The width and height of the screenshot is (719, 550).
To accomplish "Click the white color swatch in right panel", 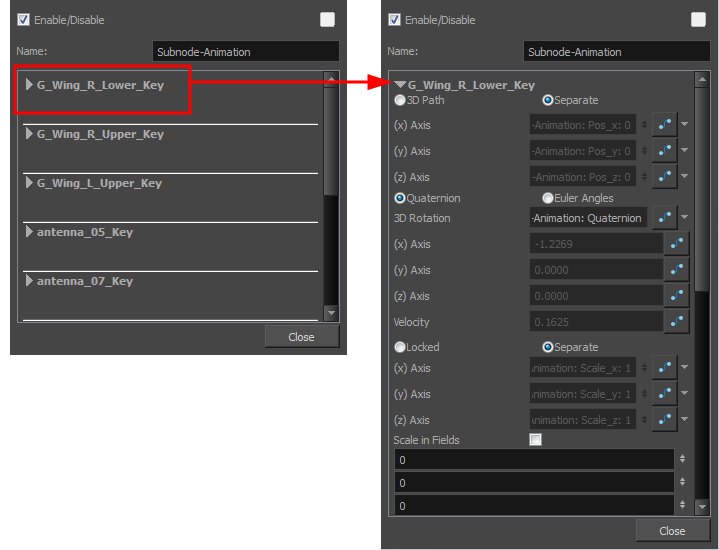I will [x=698, y=20].
